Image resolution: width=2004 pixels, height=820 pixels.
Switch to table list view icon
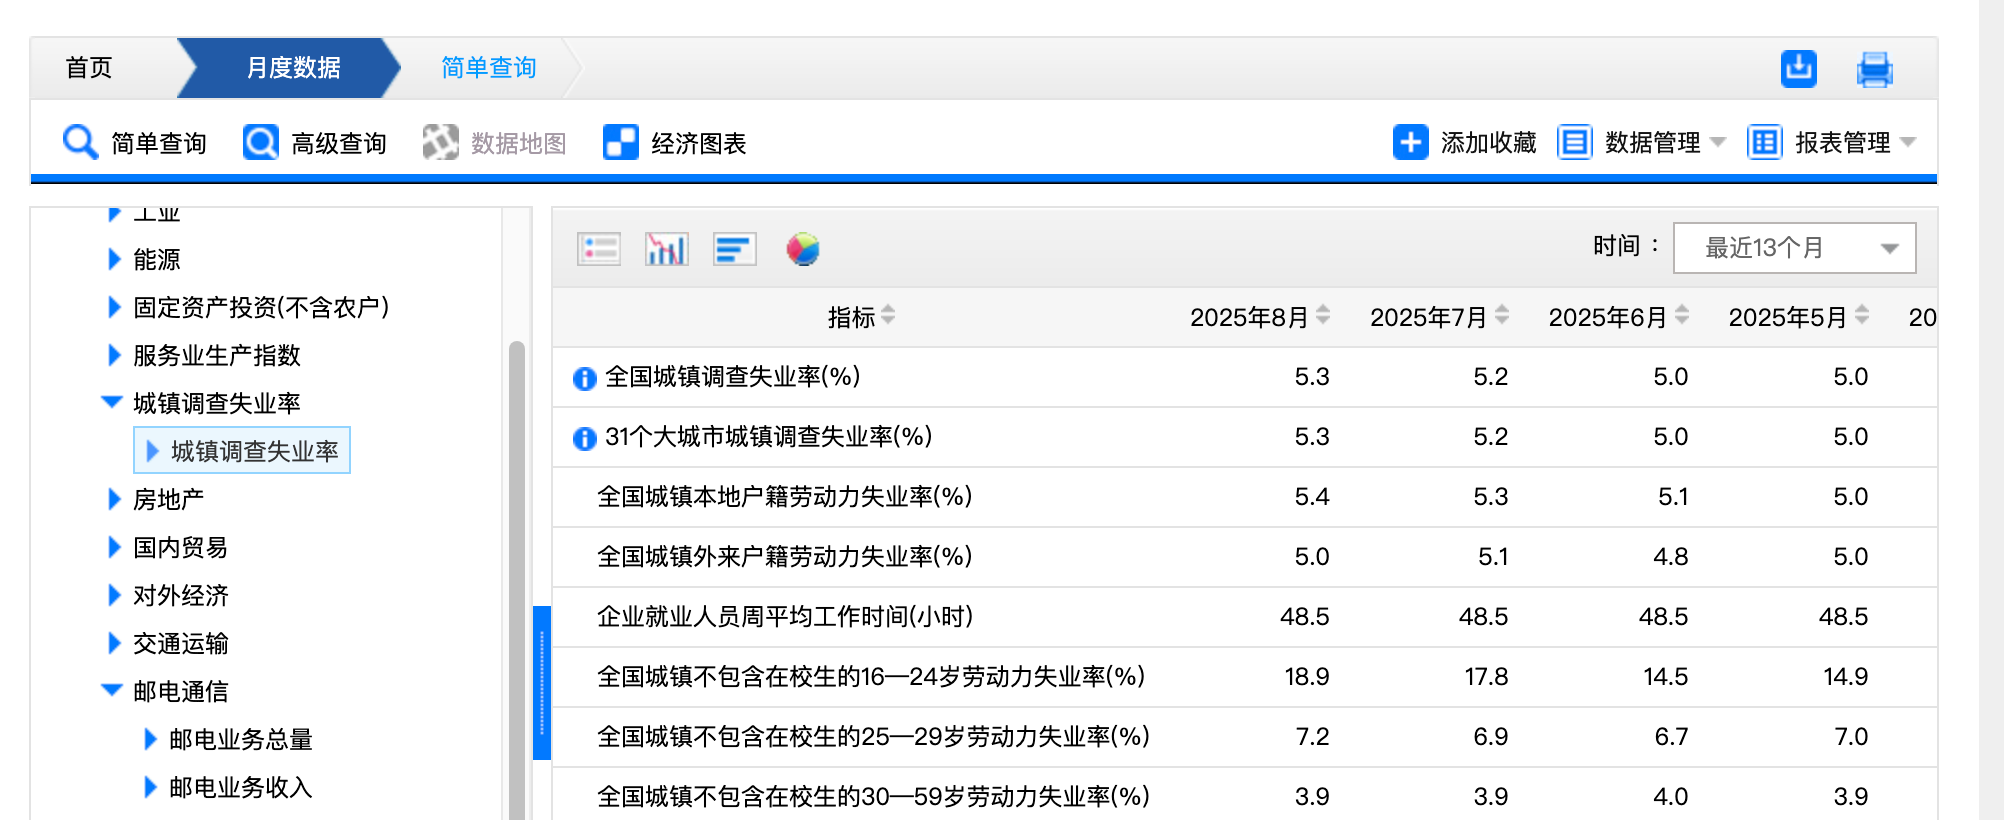coord(599,249)
